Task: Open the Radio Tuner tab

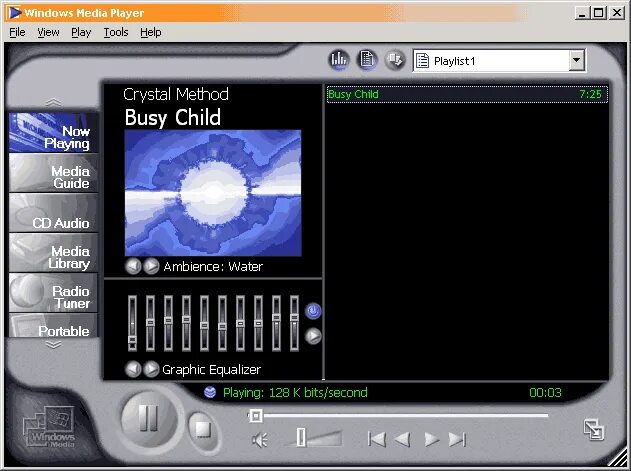Action: (x=54, y=293)
